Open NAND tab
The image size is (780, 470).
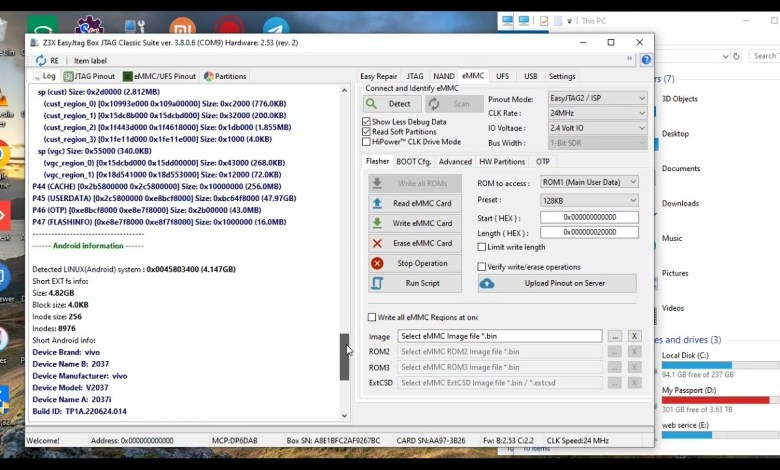443,76
